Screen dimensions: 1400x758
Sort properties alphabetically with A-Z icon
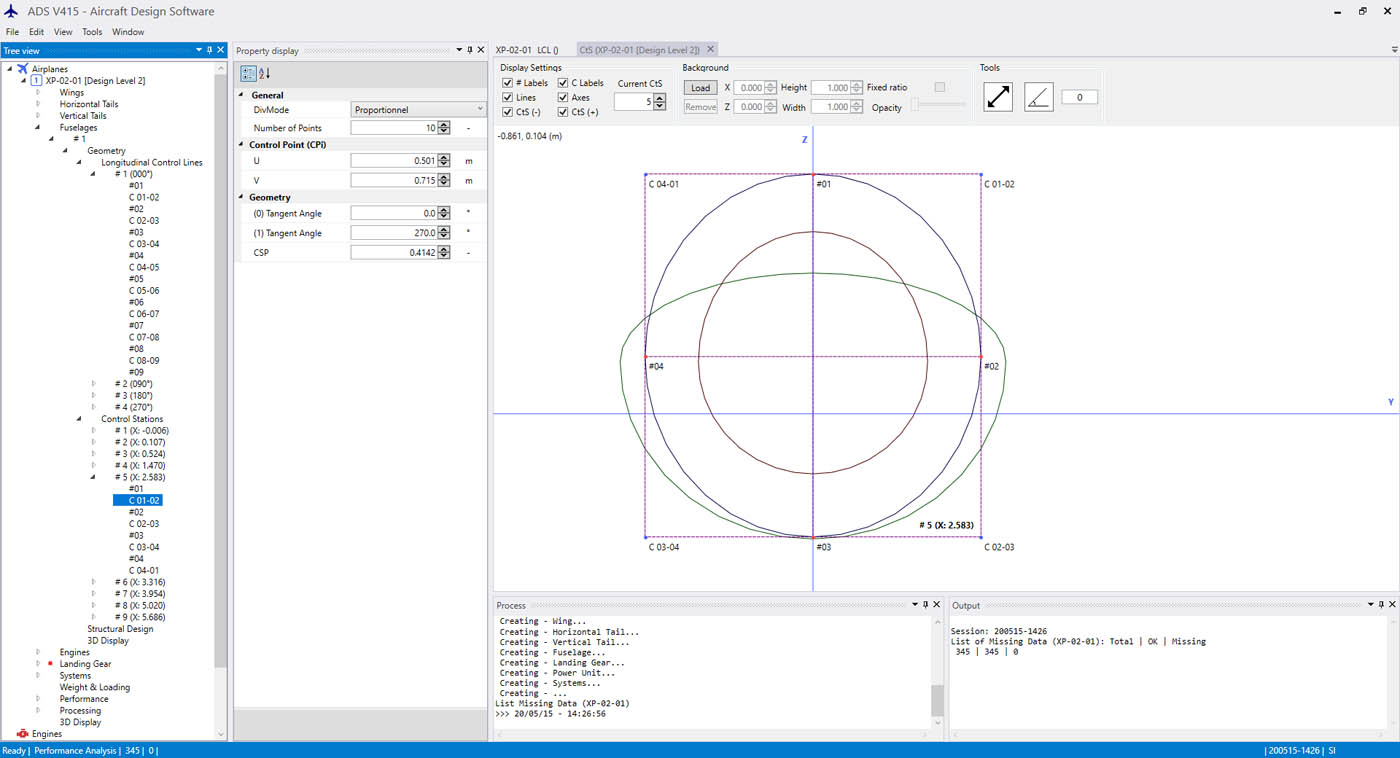[264, 73]
